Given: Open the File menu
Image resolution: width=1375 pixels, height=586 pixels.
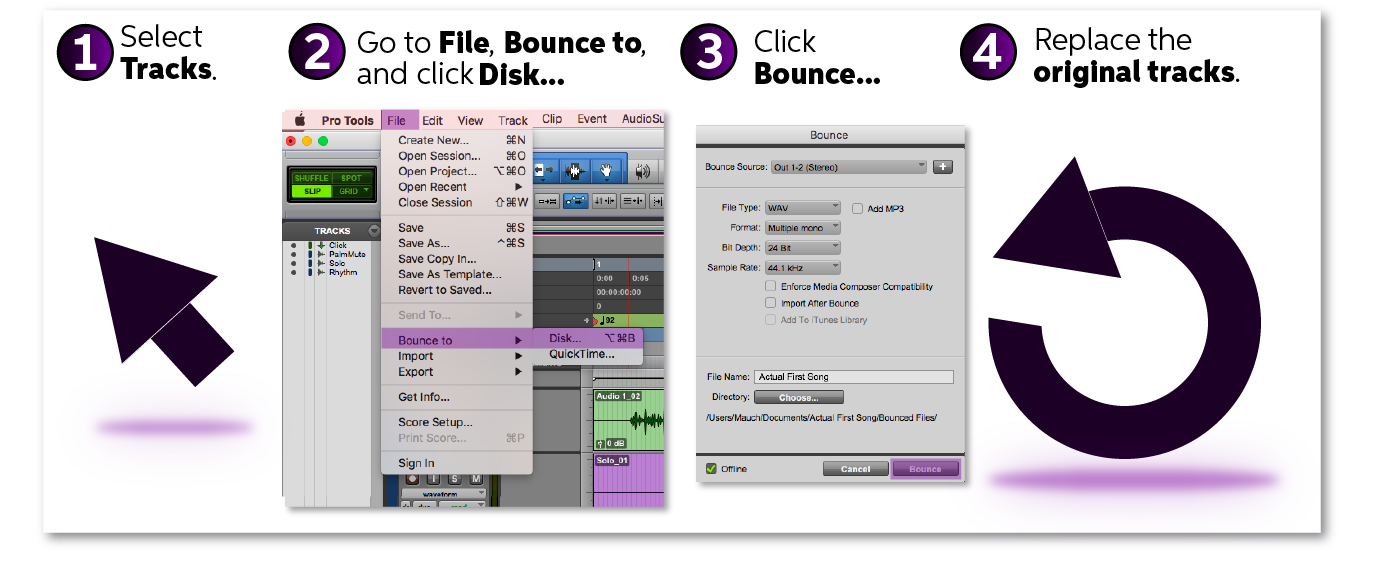Looking at the screenshot, I should [397, 120].
